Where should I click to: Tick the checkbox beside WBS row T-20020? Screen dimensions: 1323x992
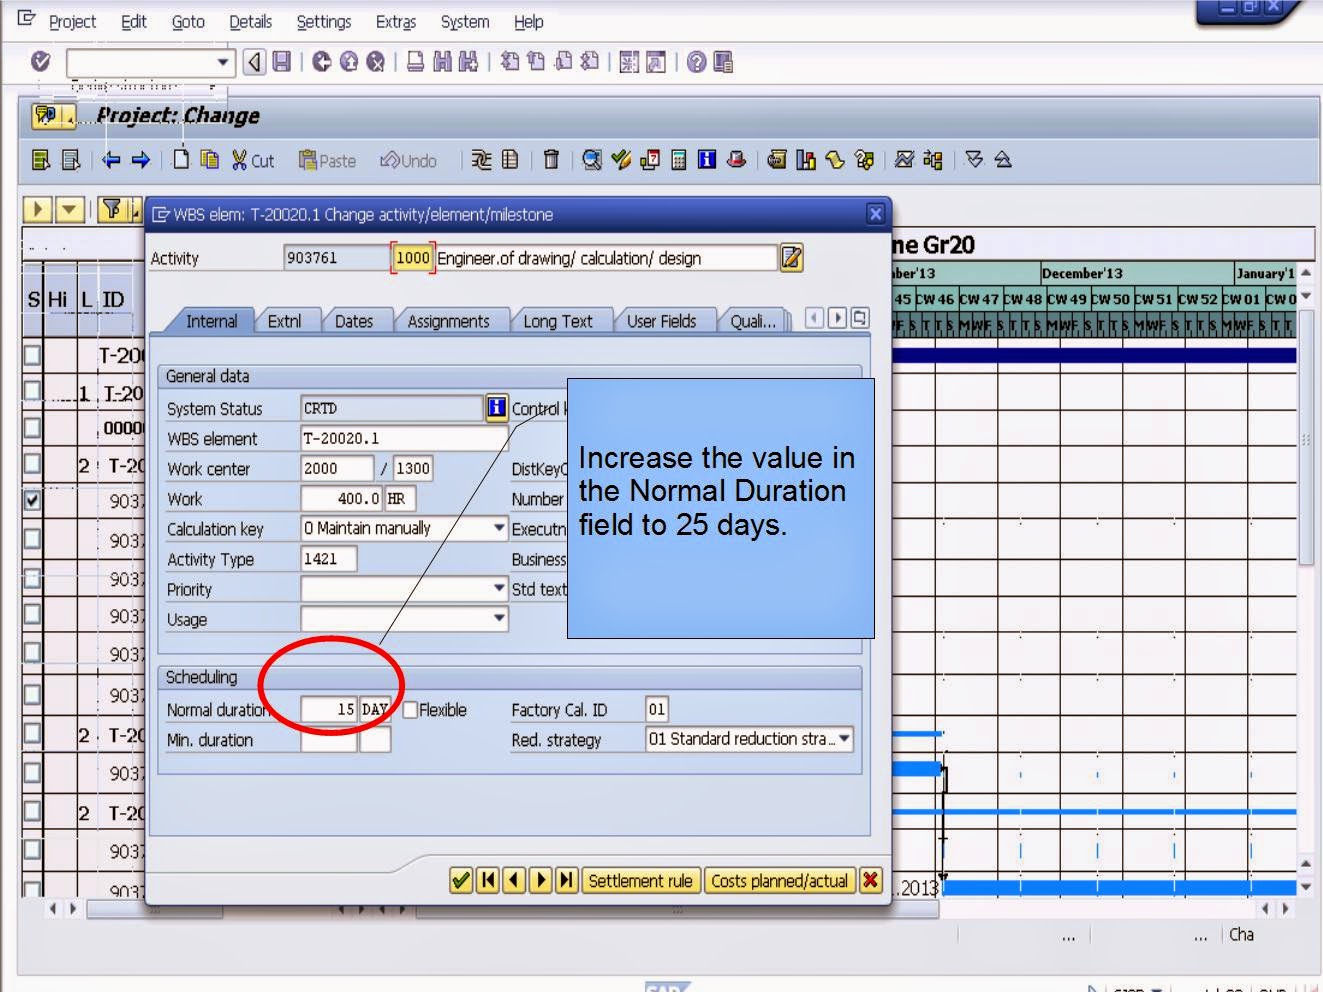pyautogui.click(x=33, y=390)
